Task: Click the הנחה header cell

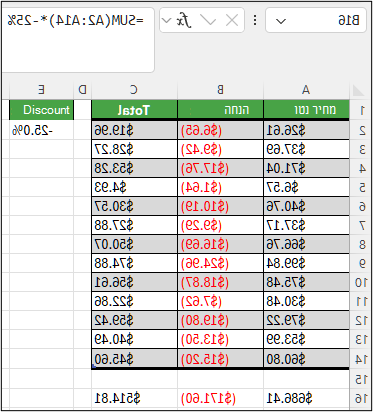Action: pyautogui.click(x=220, y=110)
